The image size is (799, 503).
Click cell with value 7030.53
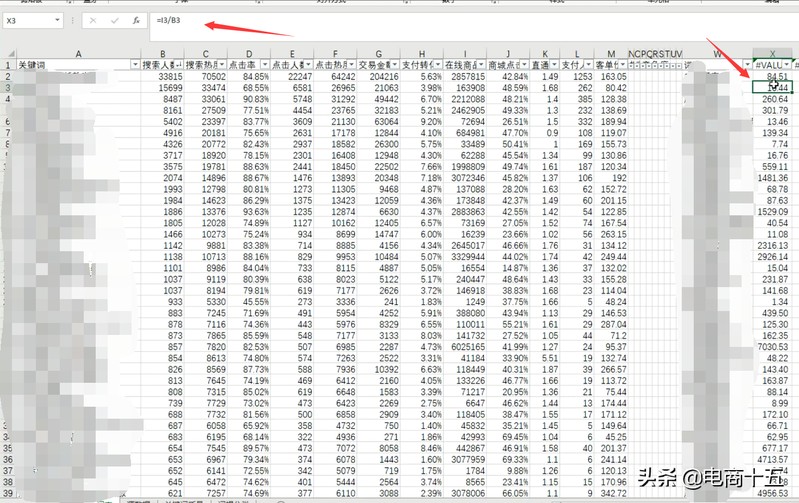[x=773, y=347]
